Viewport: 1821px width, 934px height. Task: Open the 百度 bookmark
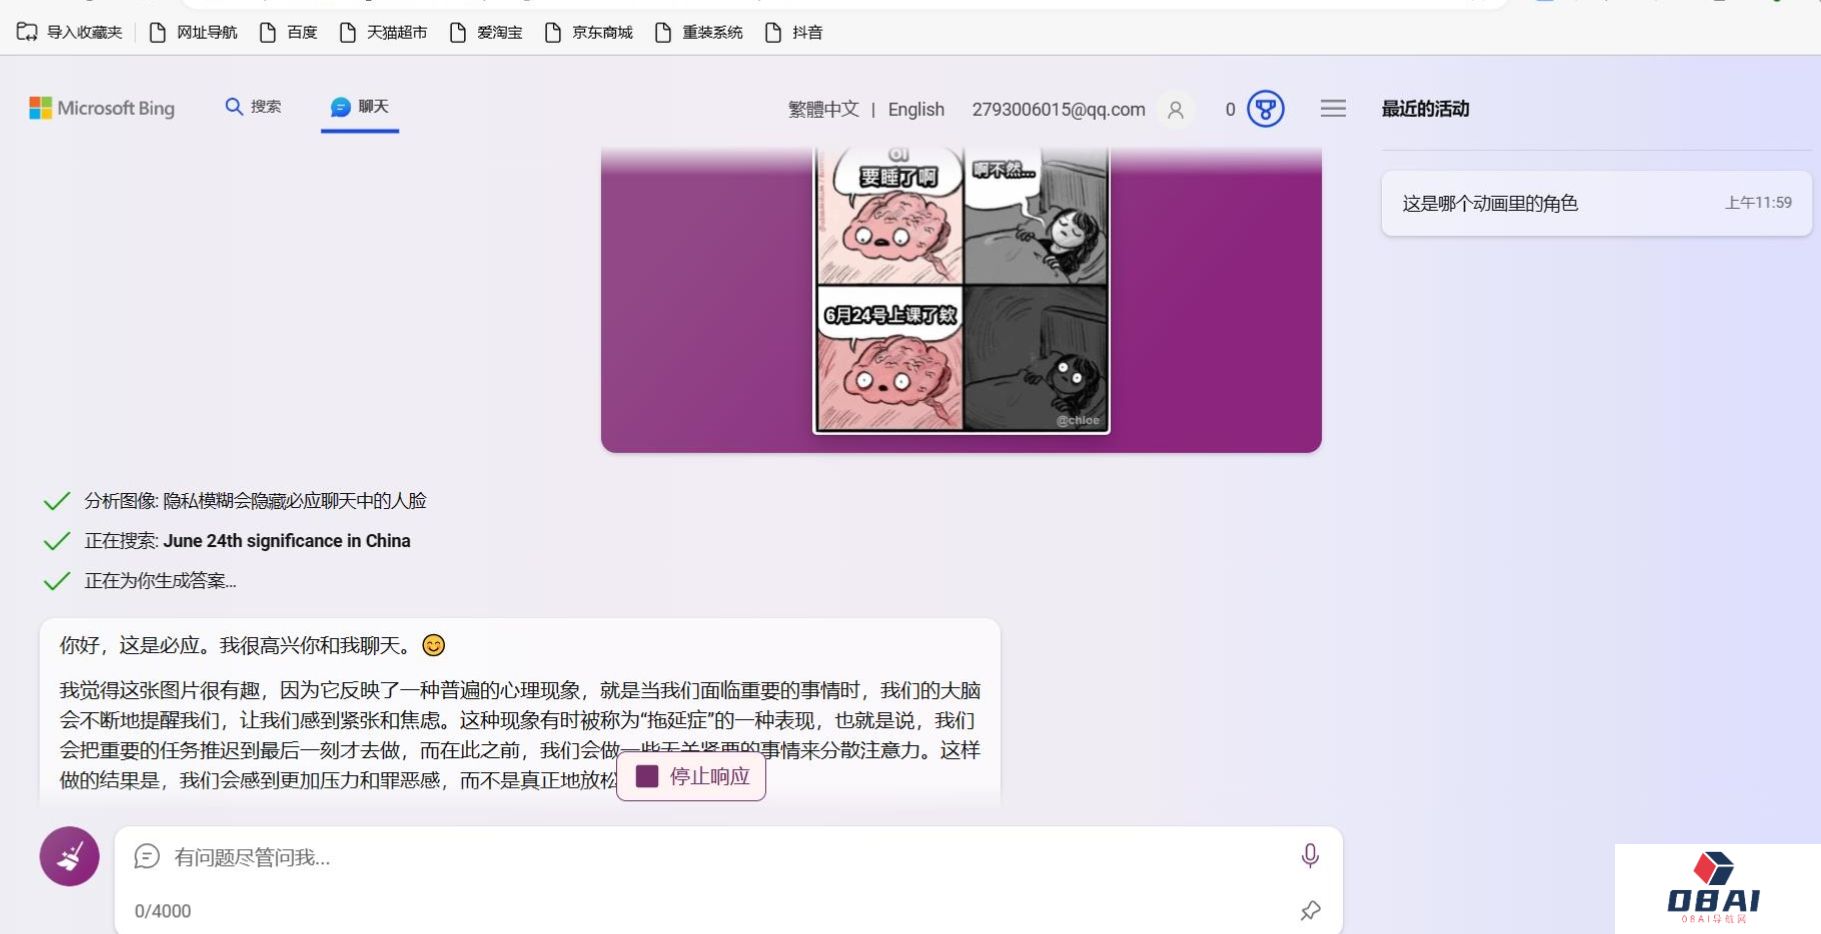click(x=288, y=33)
